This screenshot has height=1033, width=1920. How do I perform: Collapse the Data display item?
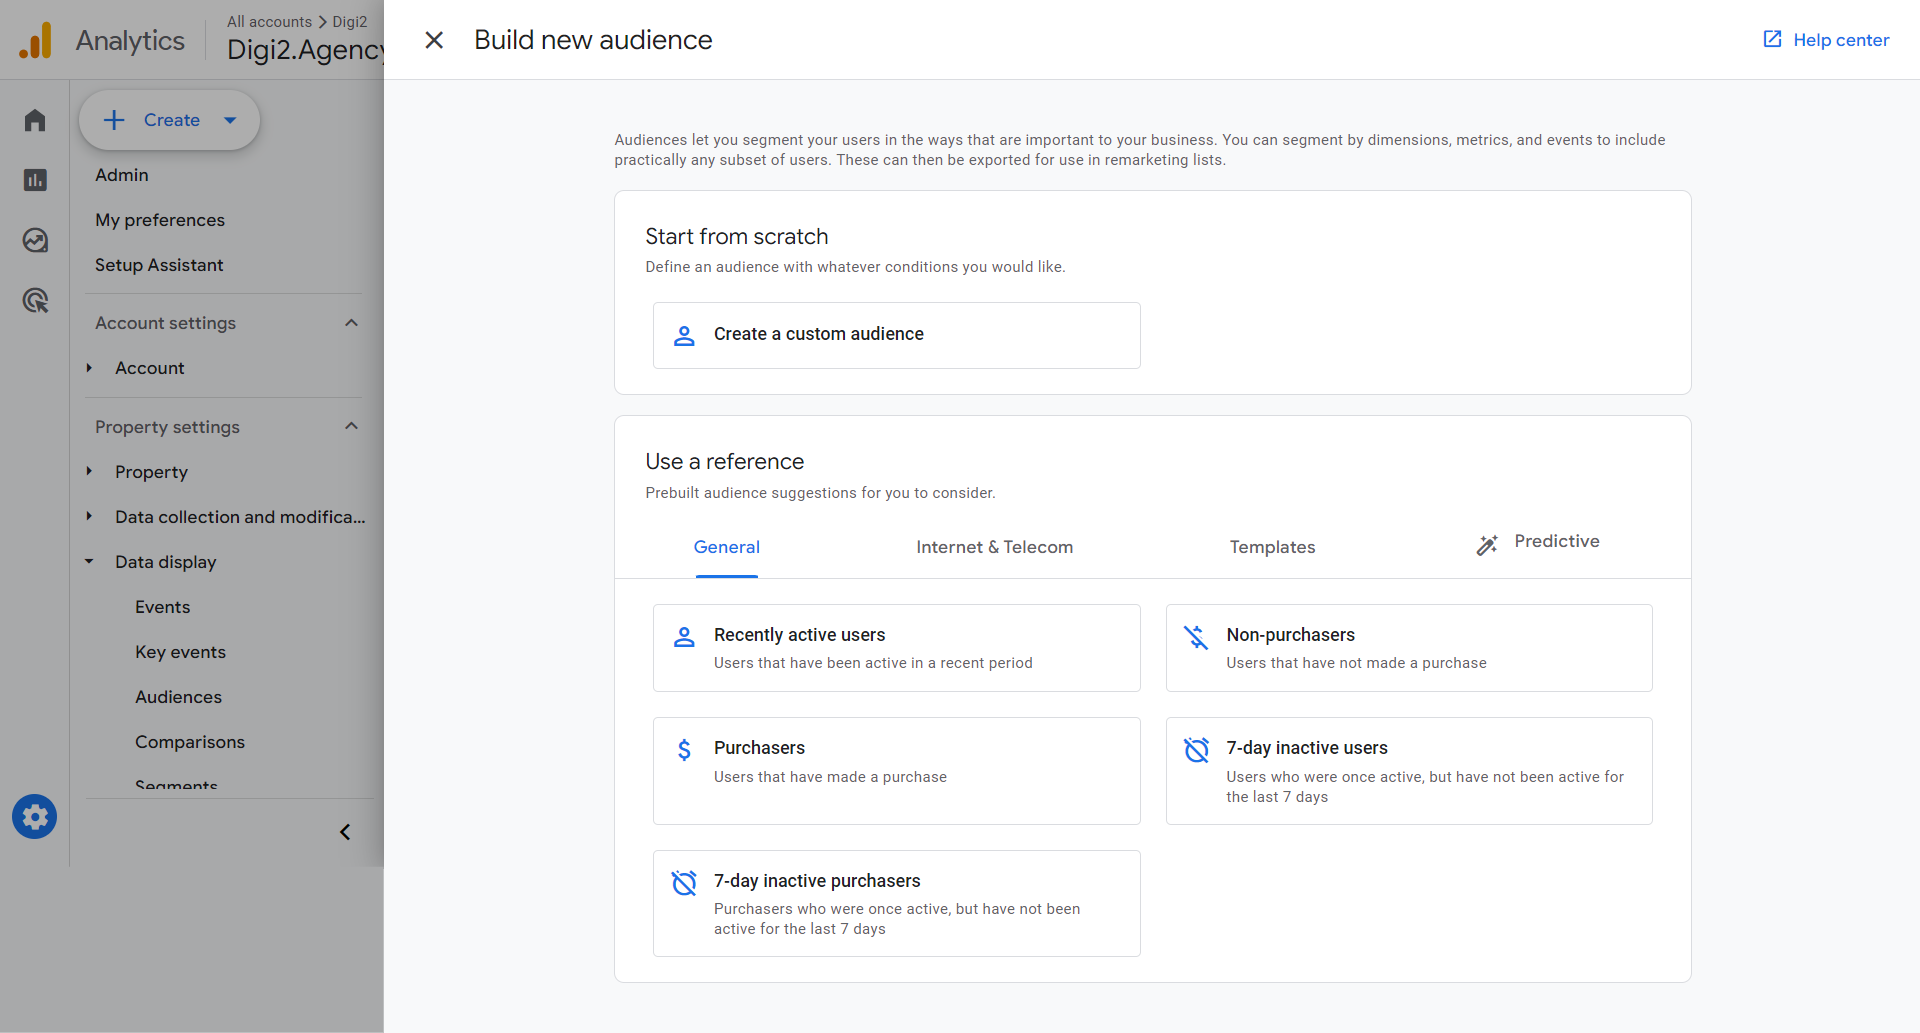(x=89, y=561)
